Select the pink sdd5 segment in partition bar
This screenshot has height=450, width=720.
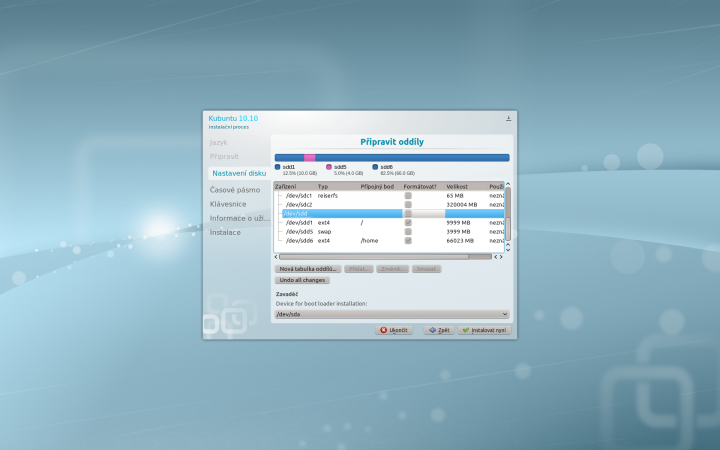click(309, 158)
